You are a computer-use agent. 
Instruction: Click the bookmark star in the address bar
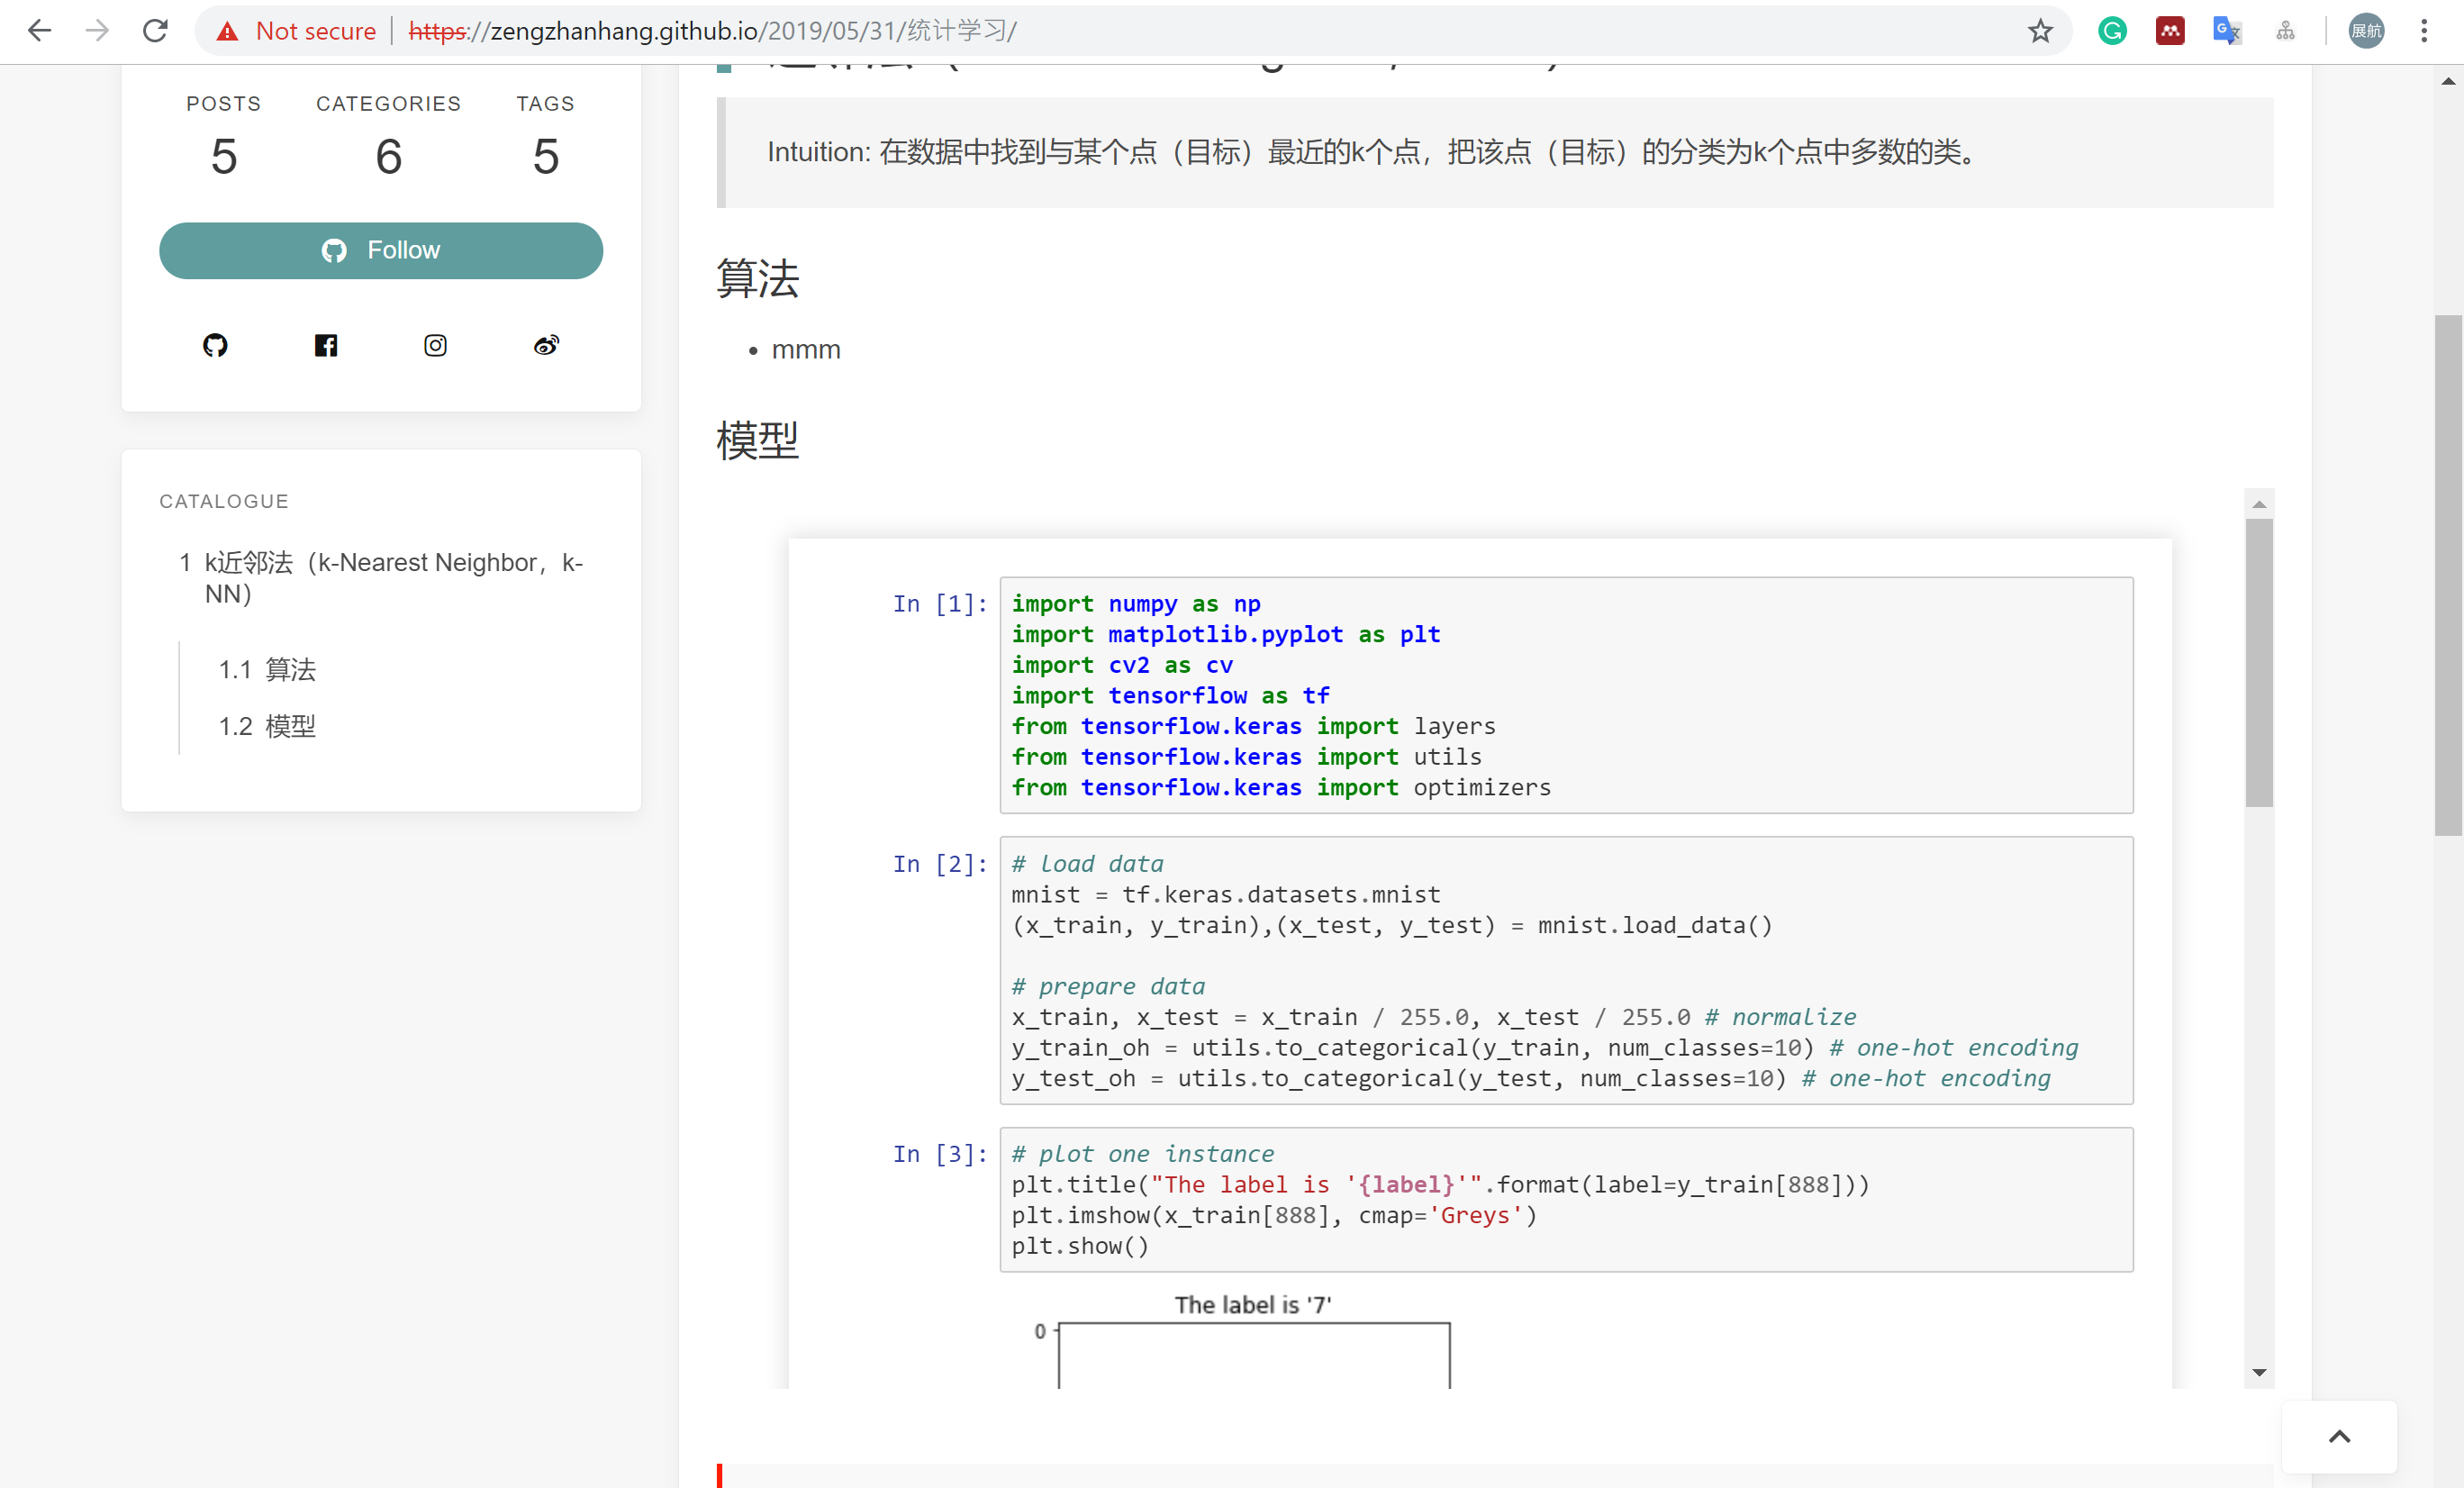pos(2040,30)
